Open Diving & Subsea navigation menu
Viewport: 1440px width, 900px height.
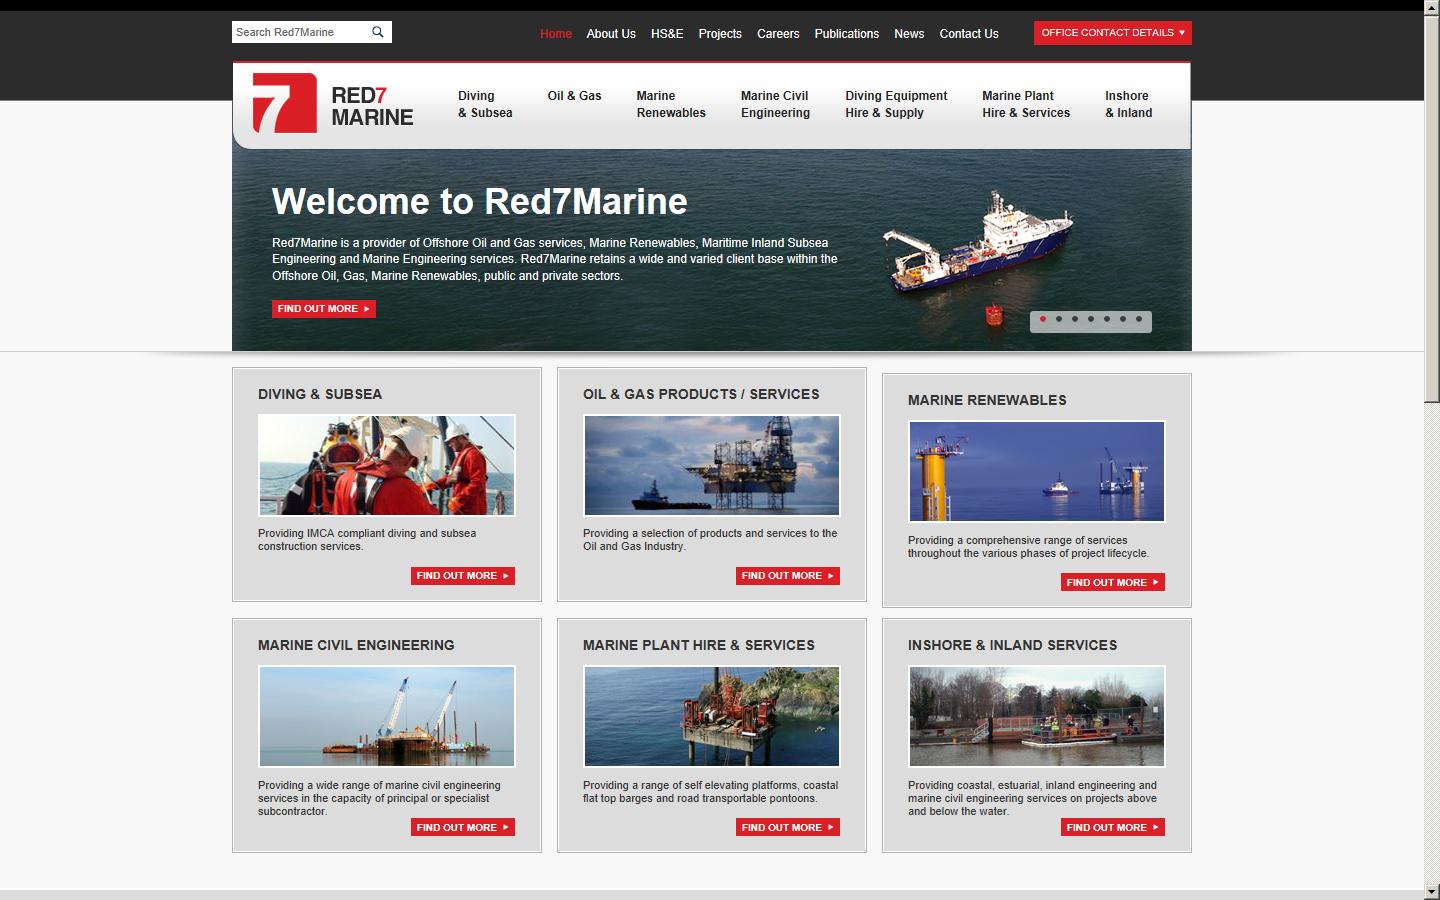(x=484, y=105)
